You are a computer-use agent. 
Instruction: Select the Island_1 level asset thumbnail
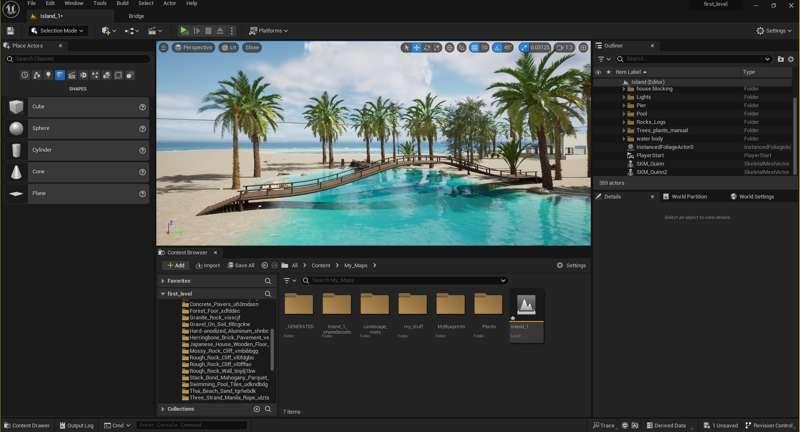pyautogui.click(x=527, y=316)
